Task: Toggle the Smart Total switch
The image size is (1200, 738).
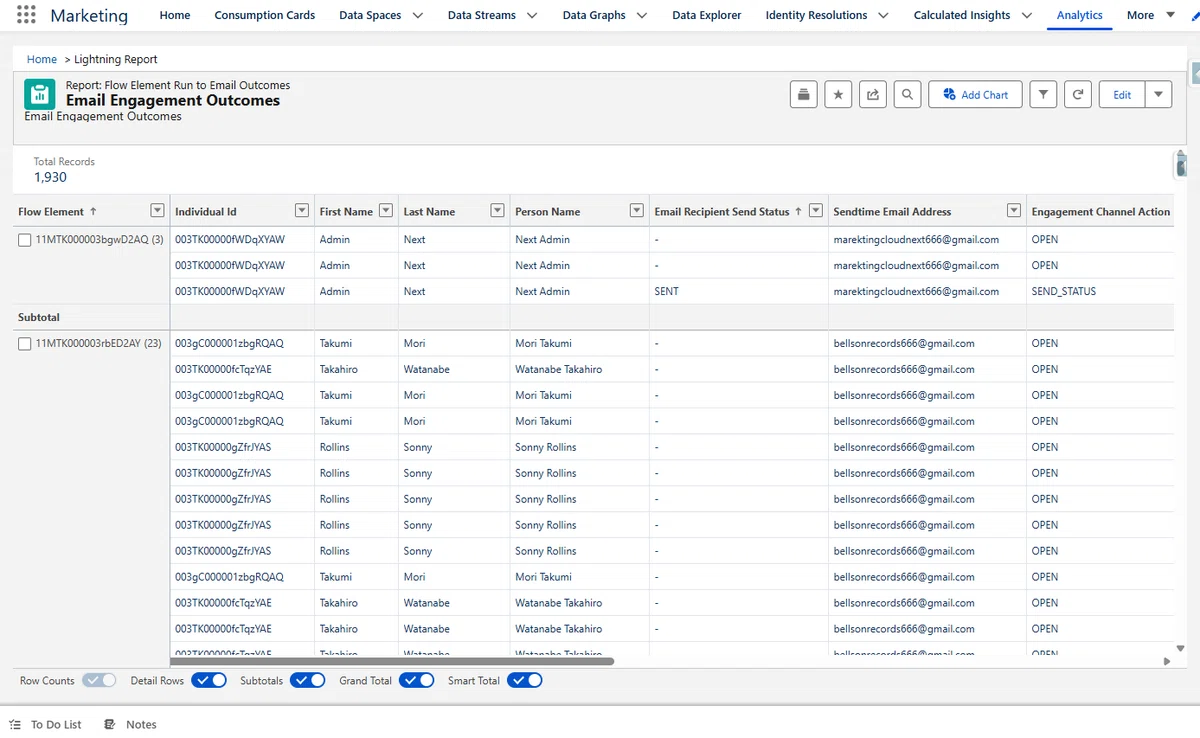Action: click(x=525, y=680)
